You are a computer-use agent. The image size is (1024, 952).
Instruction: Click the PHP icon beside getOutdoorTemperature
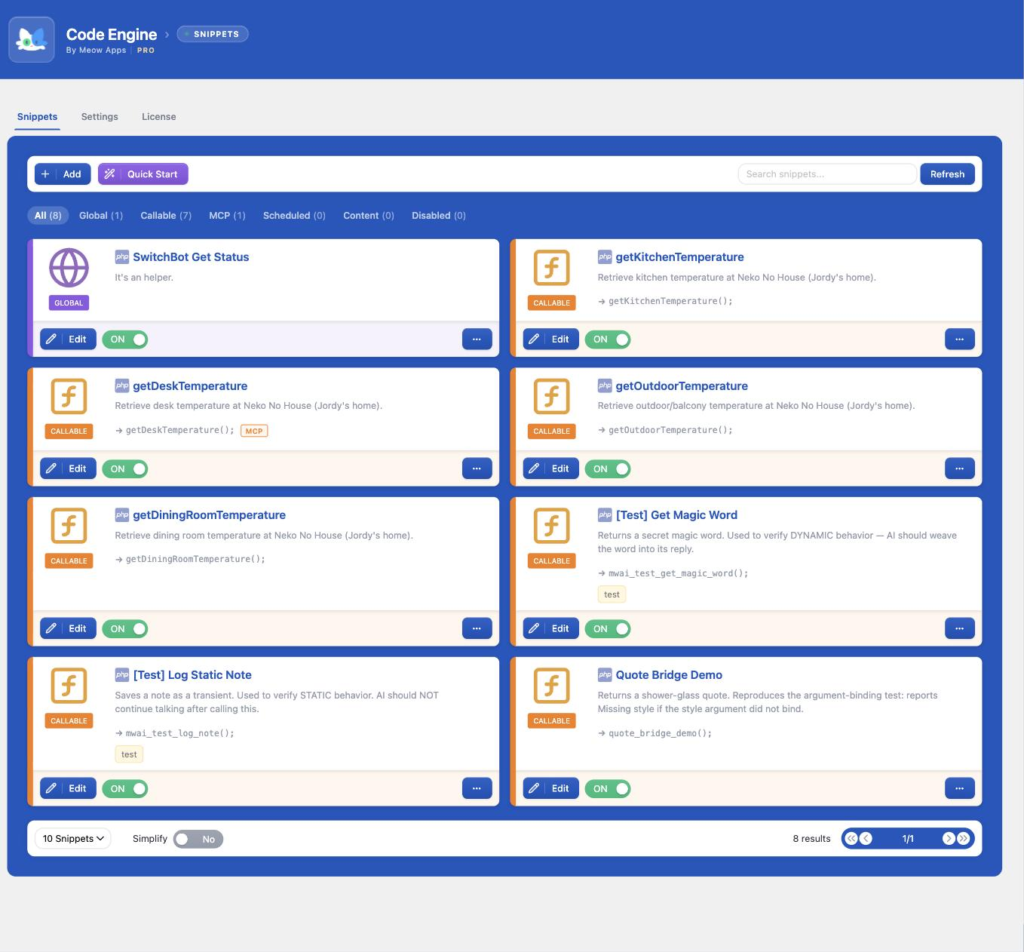coord(604,385)
